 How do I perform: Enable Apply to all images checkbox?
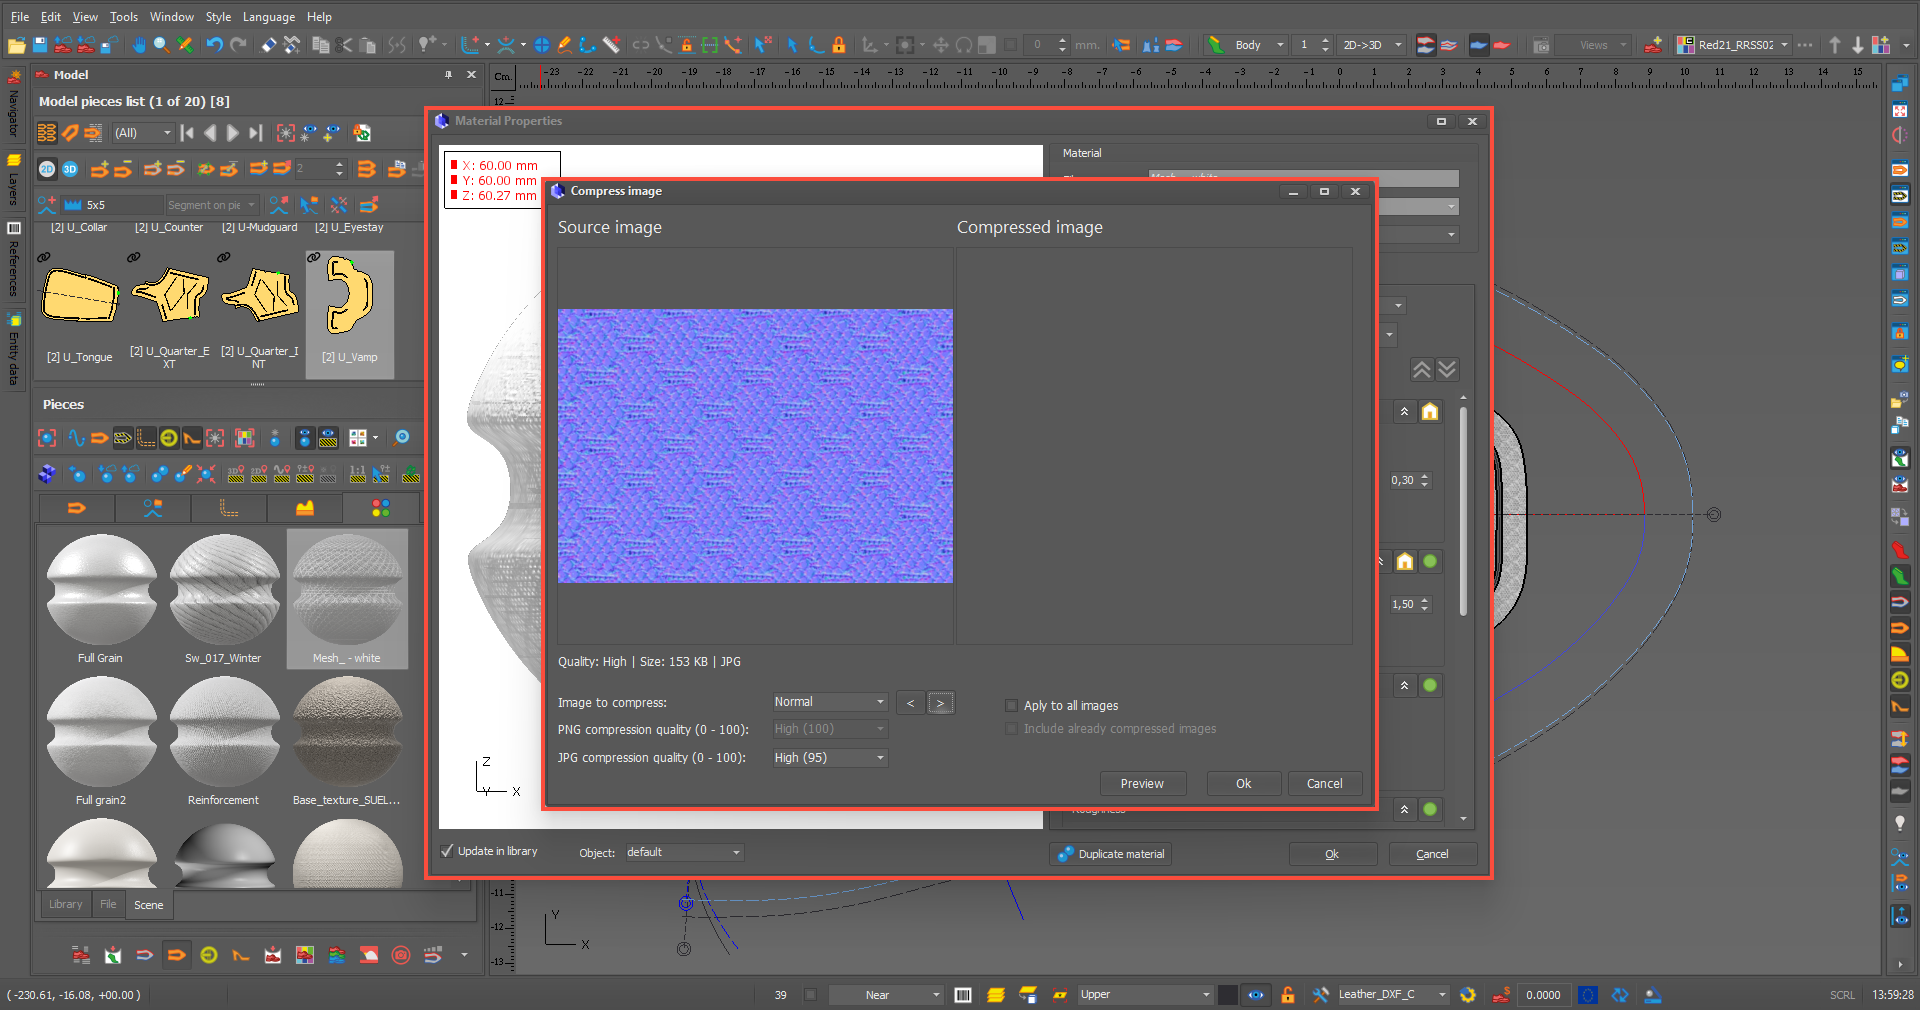tap(1011, 706)
